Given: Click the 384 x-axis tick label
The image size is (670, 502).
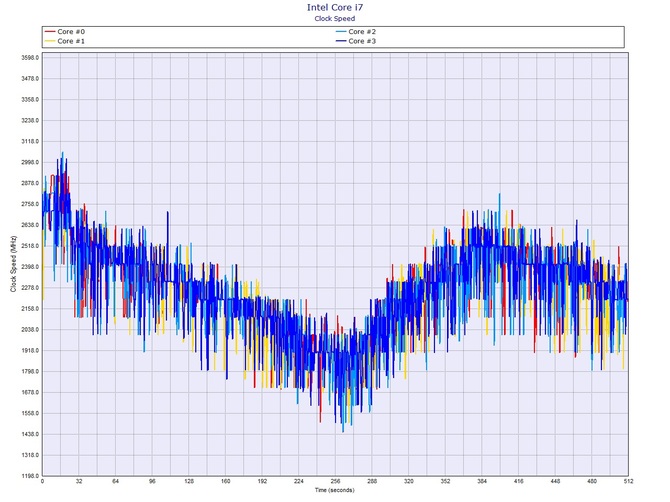Looking at the screenshot, I should pos(482,481).
